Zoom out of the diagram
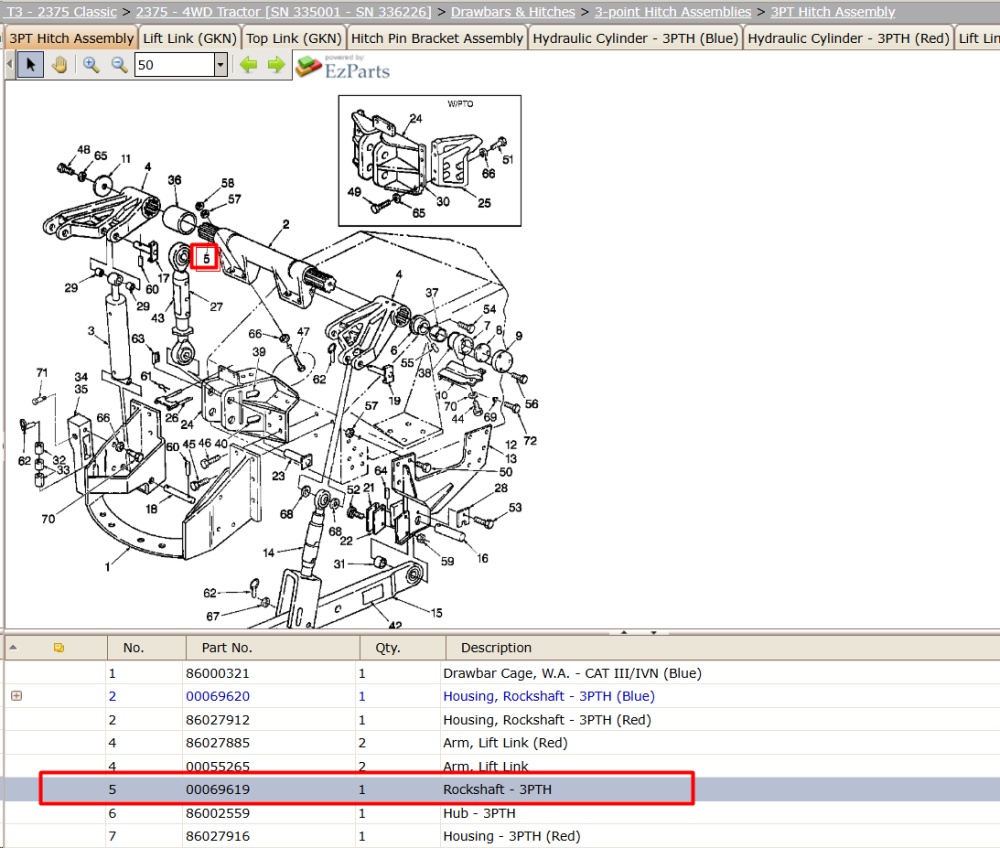This screenshot has width=1000, height=848. pos(119,64)
